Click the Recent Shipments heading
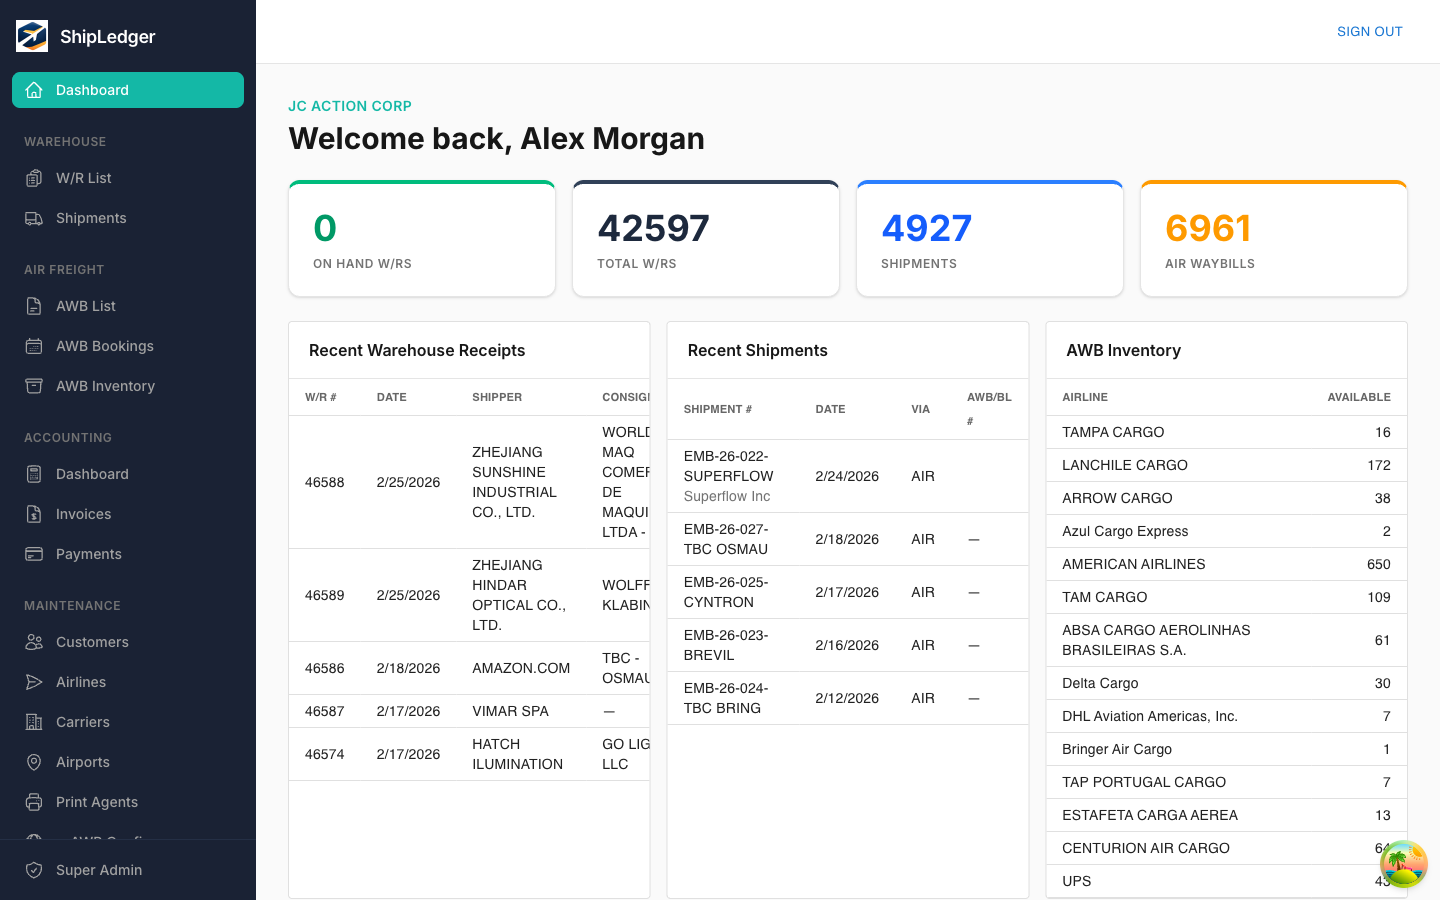 758,350
